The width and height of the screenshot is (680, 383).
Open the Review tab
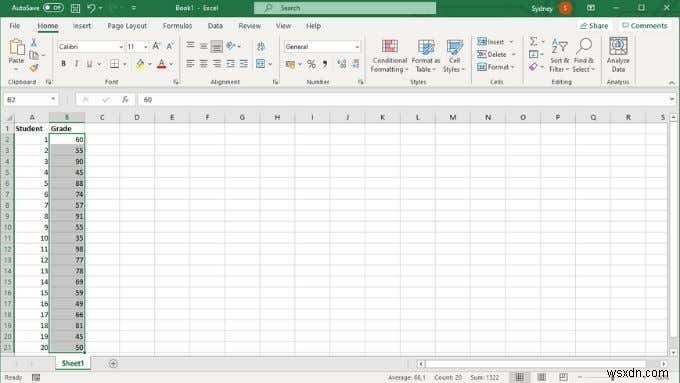pos(250,26)
